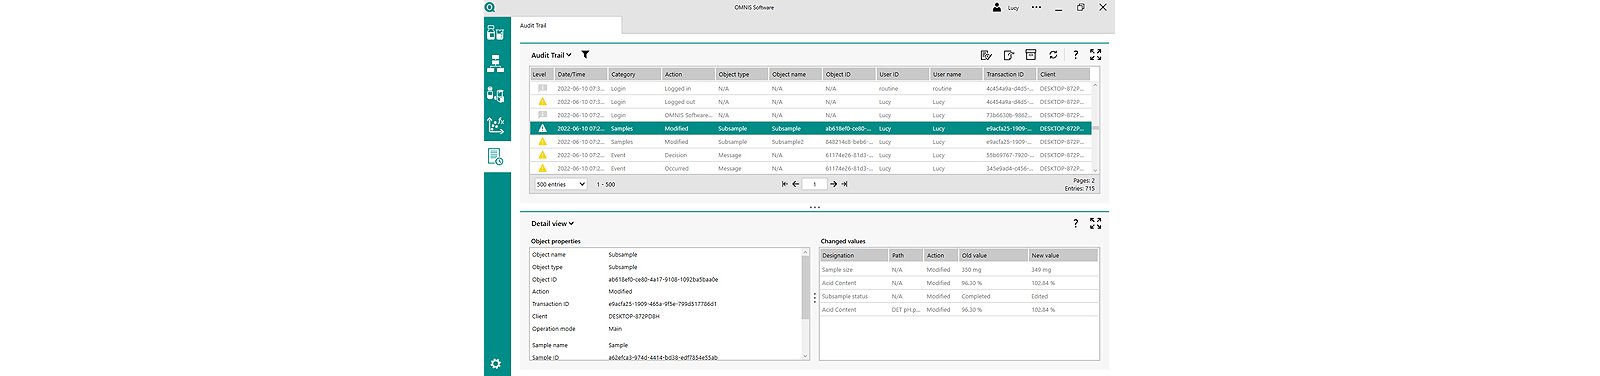Screen dimensions: 1600x376
Task: Sort by the Object name column header
Action: coord(795,74)
